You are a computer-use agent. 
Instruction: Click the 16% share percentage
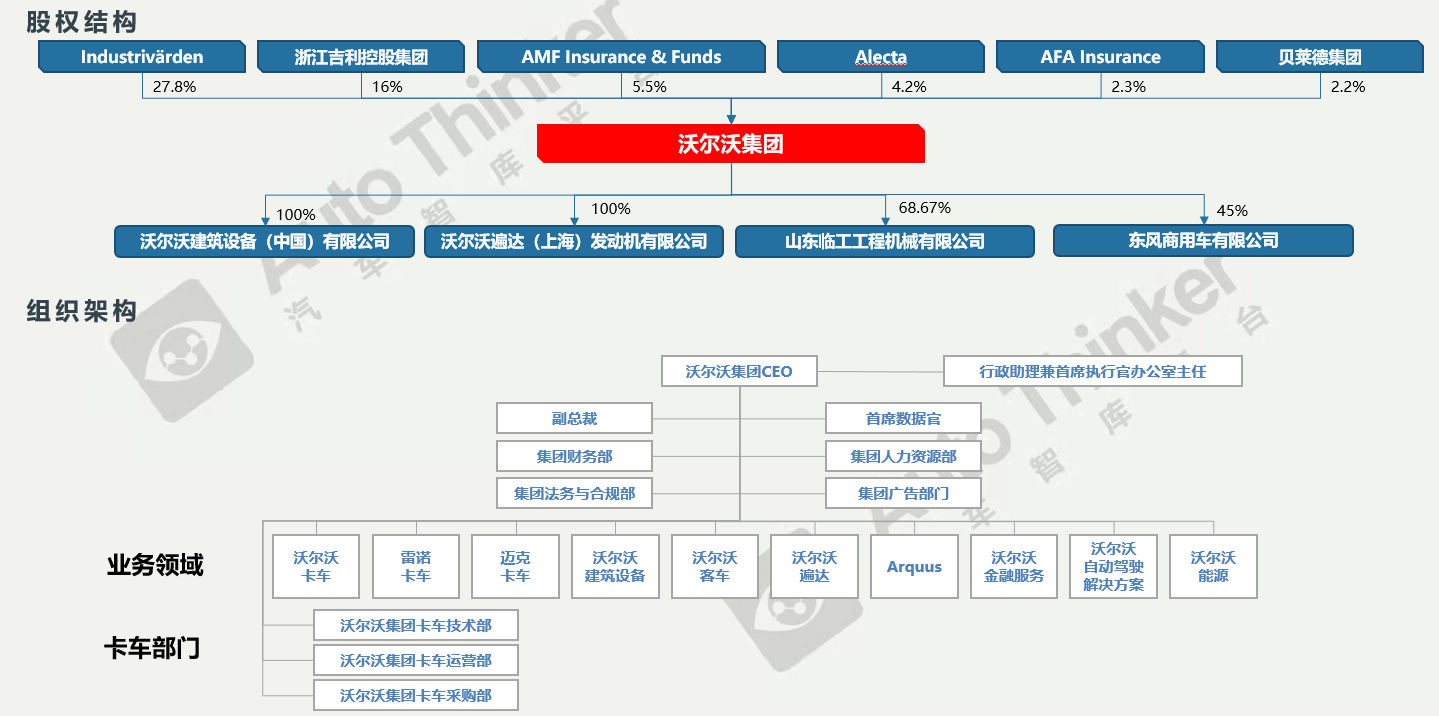(387, 87)
